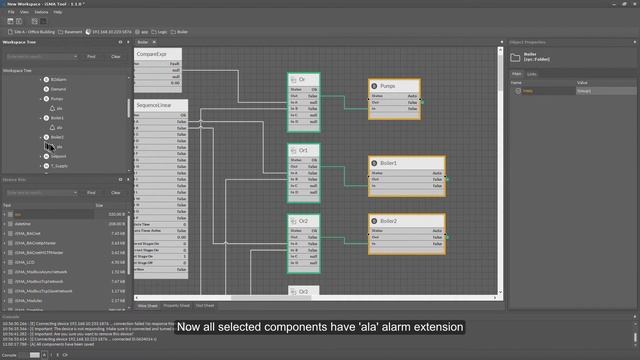Check the iSMA_BACnetMSTPMaster kit checkbox
This screenshot has width=640, height=360.
tap(10, 253)
